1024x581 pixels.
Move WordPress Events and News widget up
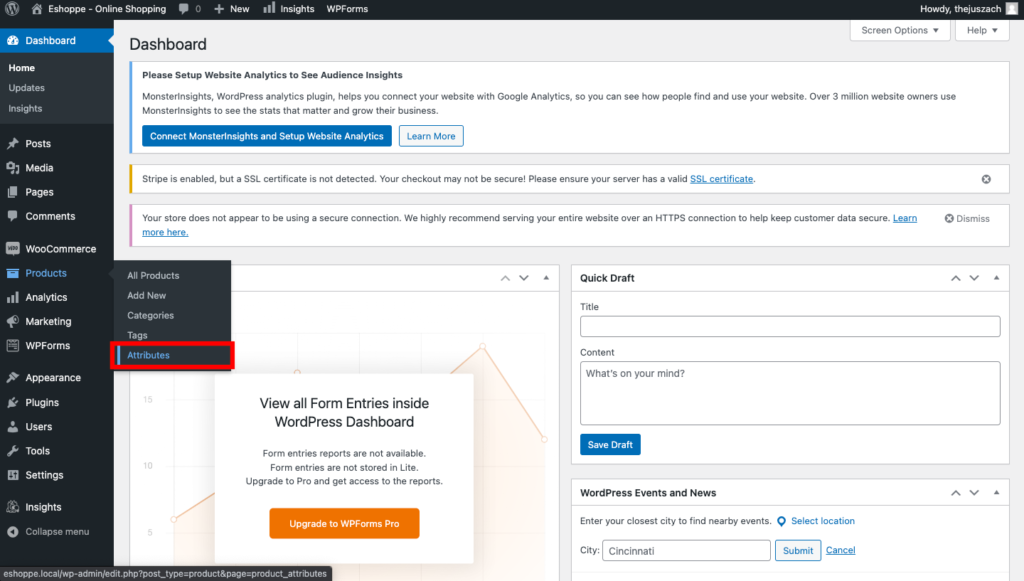click(955, 493)
